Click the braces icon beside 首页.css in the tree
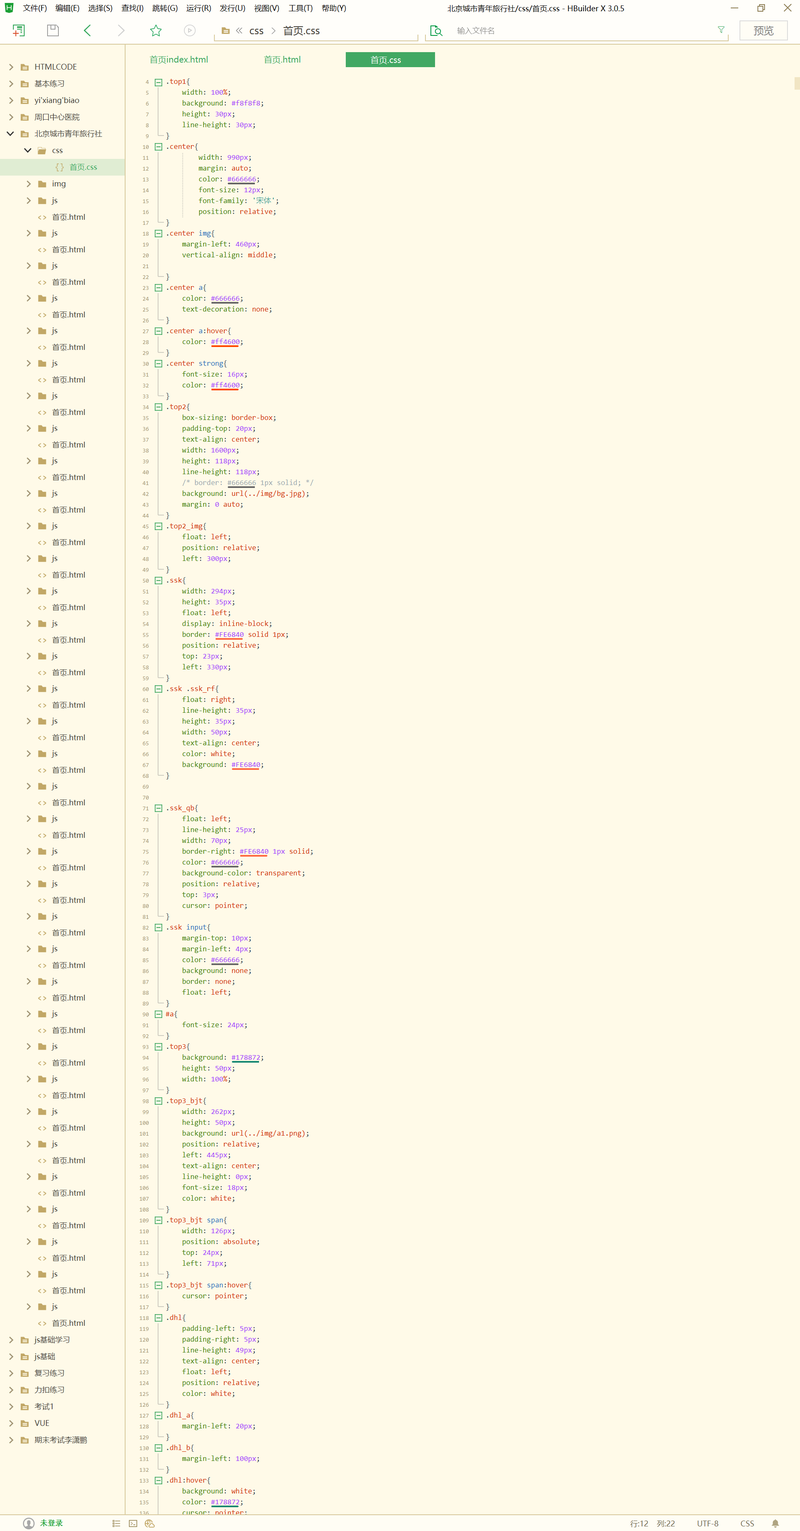The width and height of the screenshot is (800, 1531). click(60, 167)
